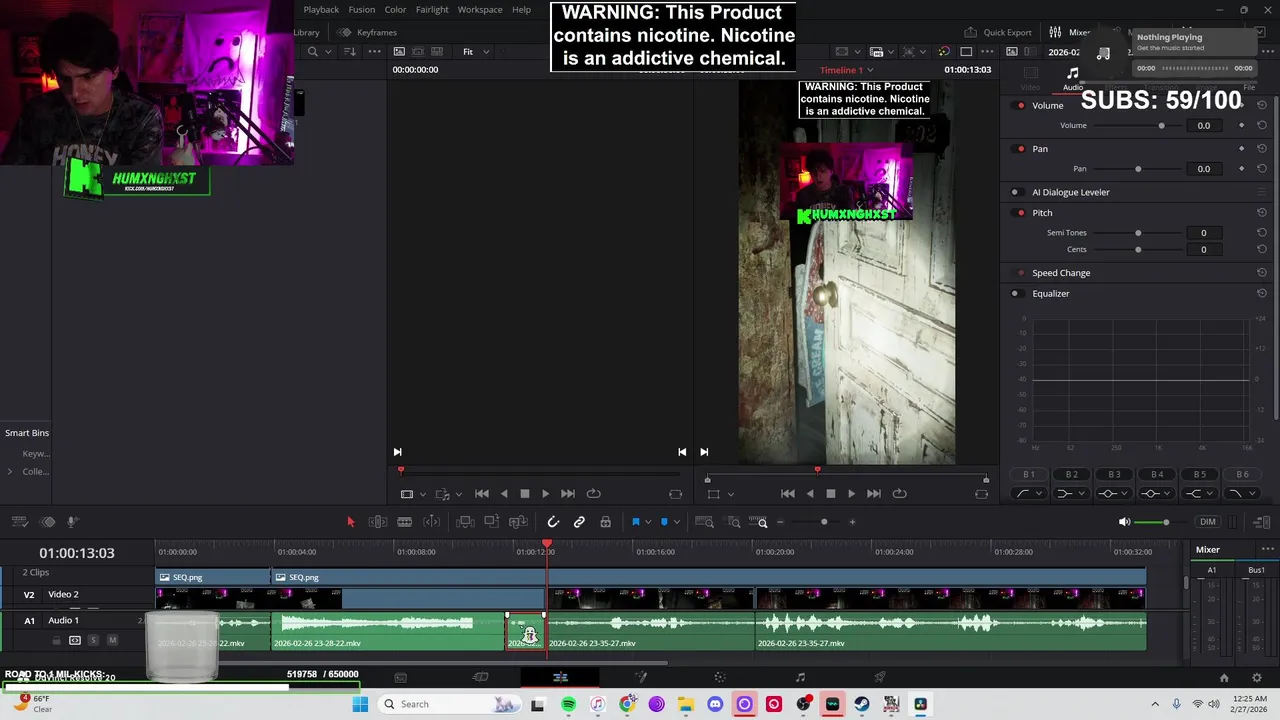Open the Fit zoom dropdown
Screen dimensions: 1280x720
[x=476, y=52]
